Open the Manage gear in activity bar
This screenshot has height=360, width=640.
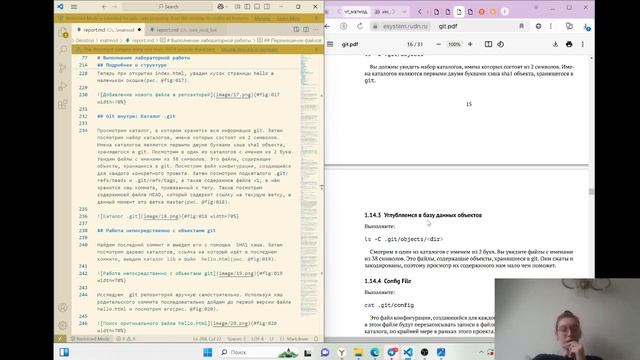[62, 325]
